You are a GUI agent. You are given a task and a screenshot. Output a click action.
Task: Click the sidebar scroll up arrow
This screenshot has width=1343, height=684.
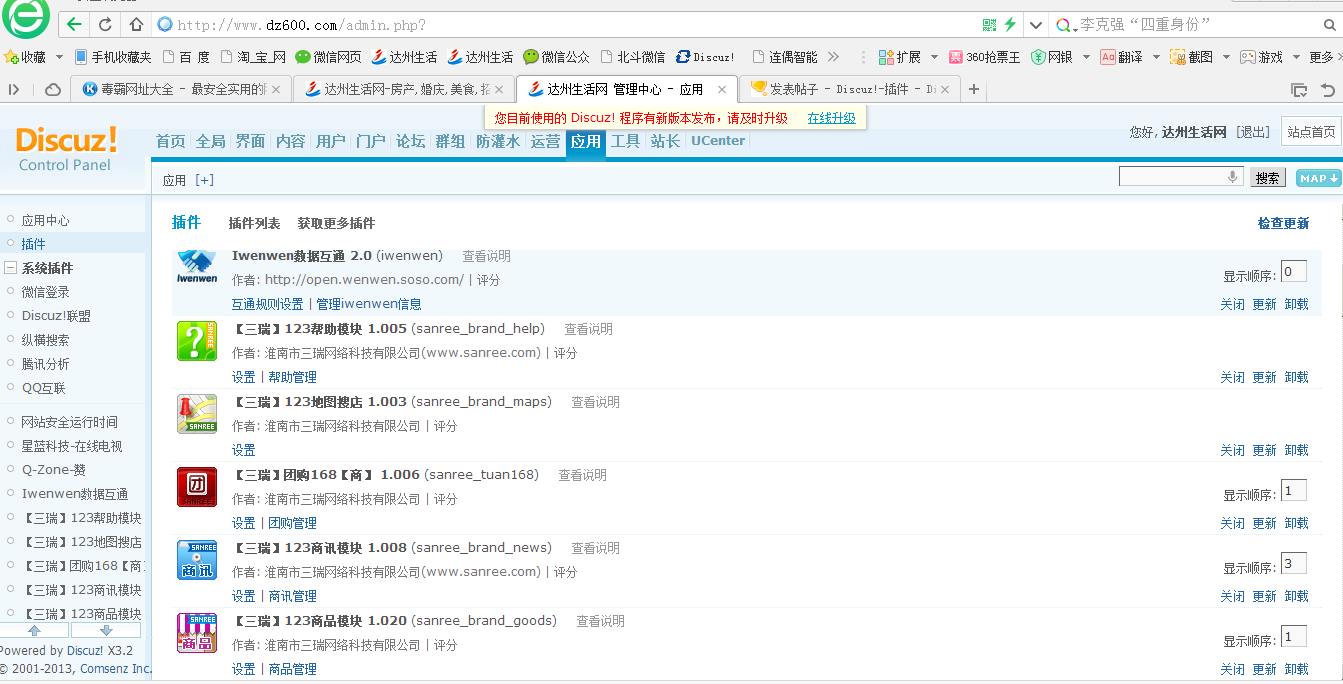pos(34,631)
